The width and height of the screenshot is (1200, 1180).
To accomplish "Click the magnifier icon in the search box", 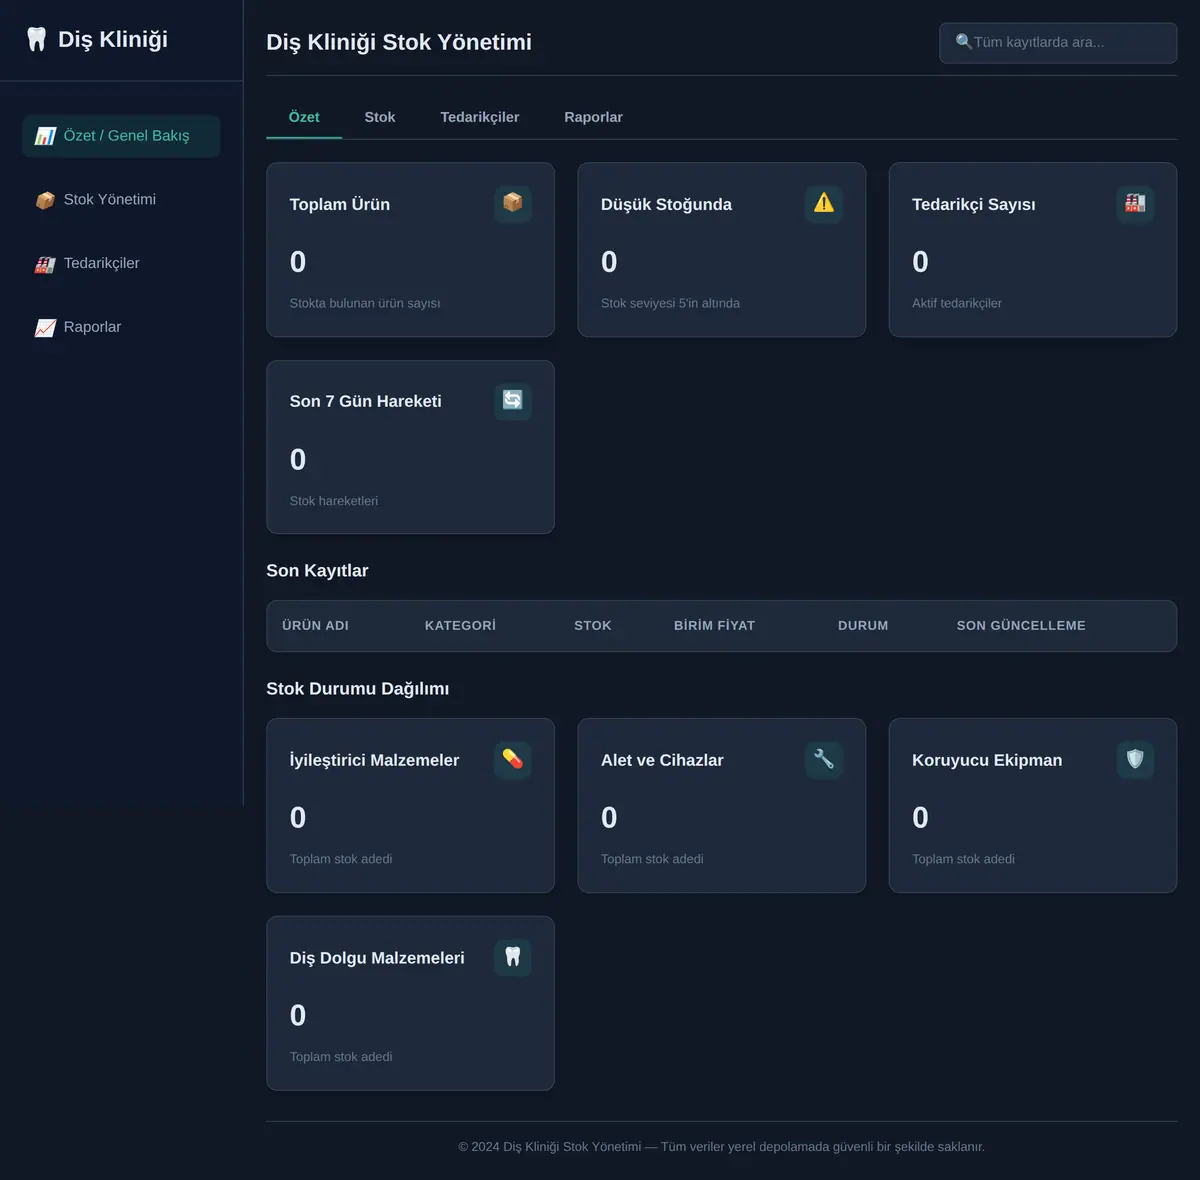I will click(x=964, y=42).
